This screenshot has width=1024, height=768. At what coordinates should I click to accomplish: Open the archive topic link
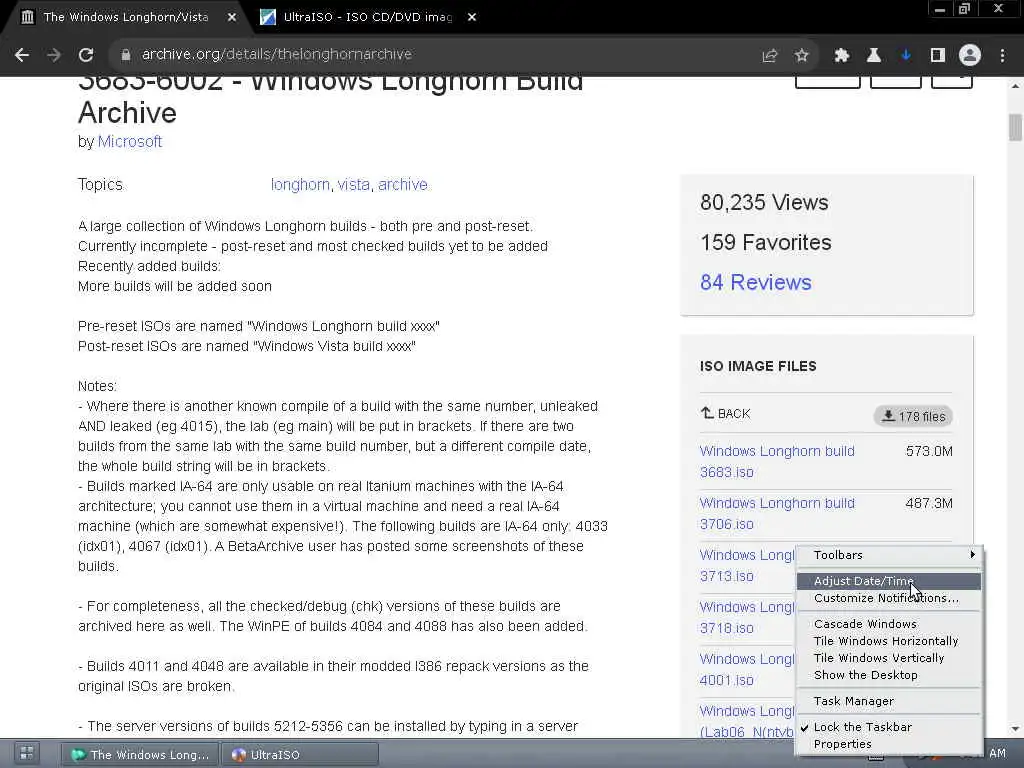pos(402,185)
